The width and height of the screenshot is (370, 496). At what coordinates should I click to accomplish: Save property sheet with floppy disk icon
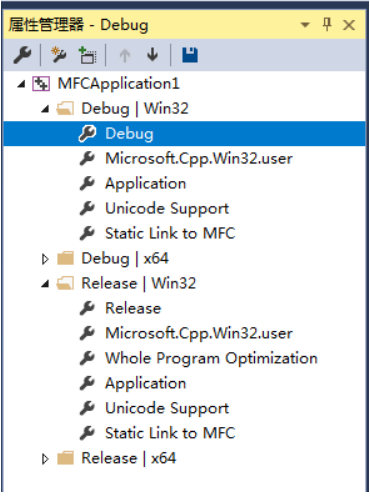click(x=190, y=55)
